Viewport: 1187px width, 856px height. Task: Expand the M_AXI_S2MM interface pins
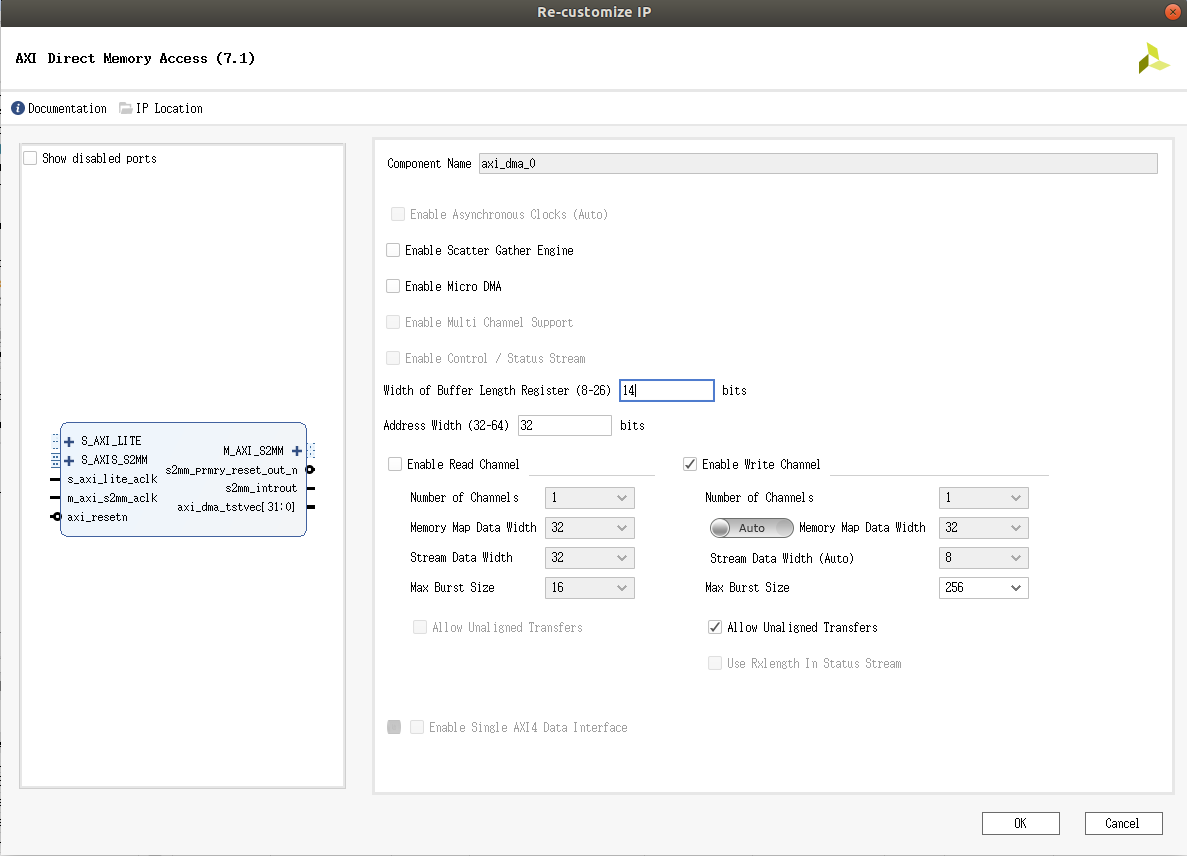(297, 451)
